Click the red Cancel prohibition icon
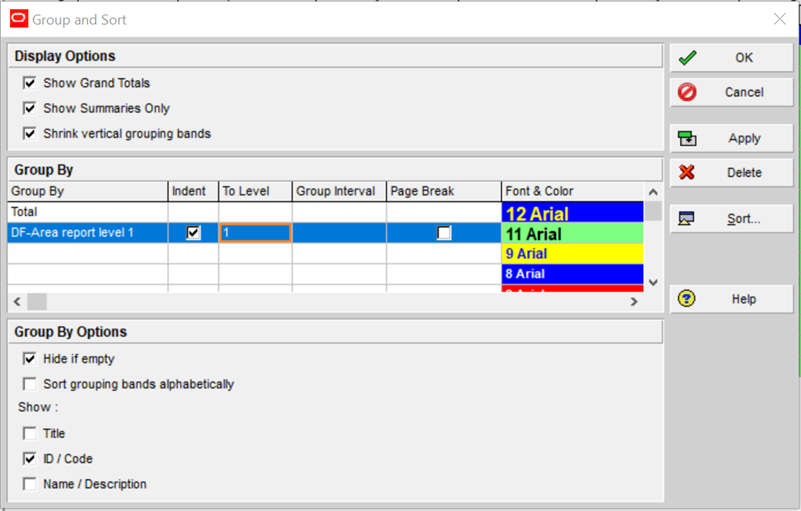 pos(687,92)
